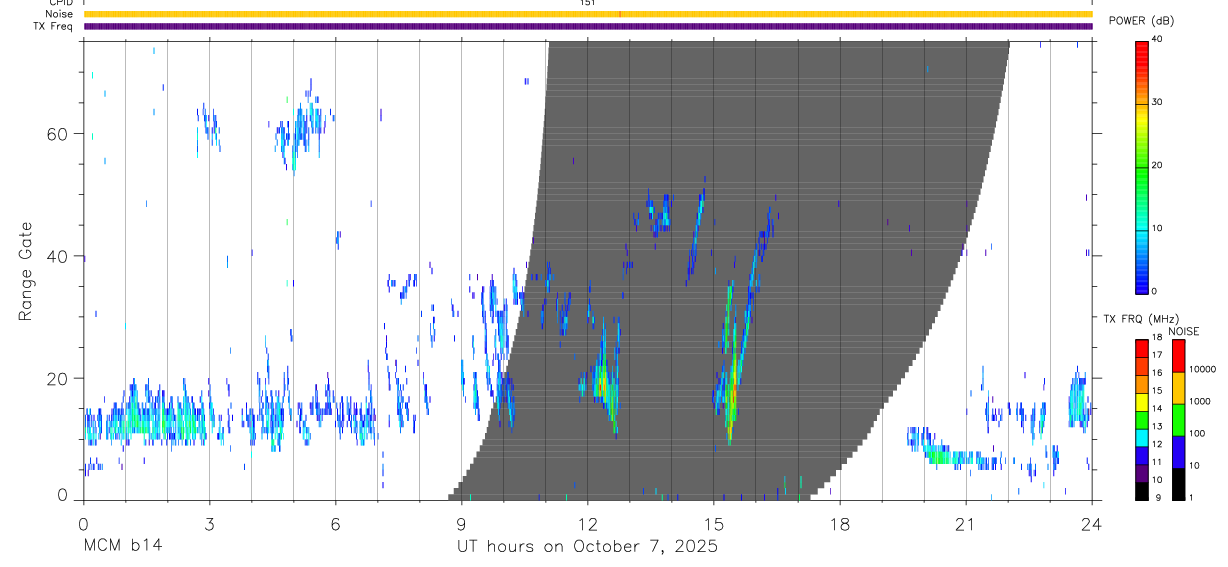Click the '15' label on TX FRQ scale
Viewport: 1228px width, 567px height.
point(1157,391)
